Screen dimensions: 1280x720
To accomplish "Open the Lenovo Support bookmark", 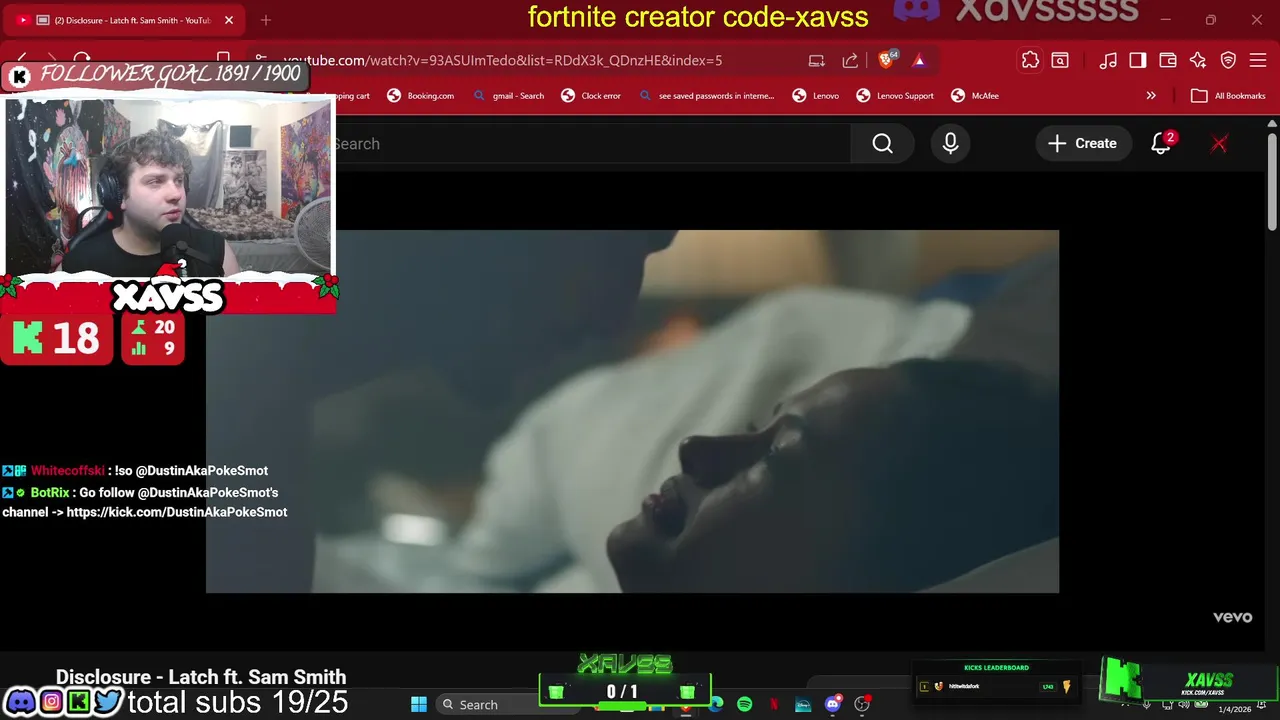I will (x=895, y=96).
